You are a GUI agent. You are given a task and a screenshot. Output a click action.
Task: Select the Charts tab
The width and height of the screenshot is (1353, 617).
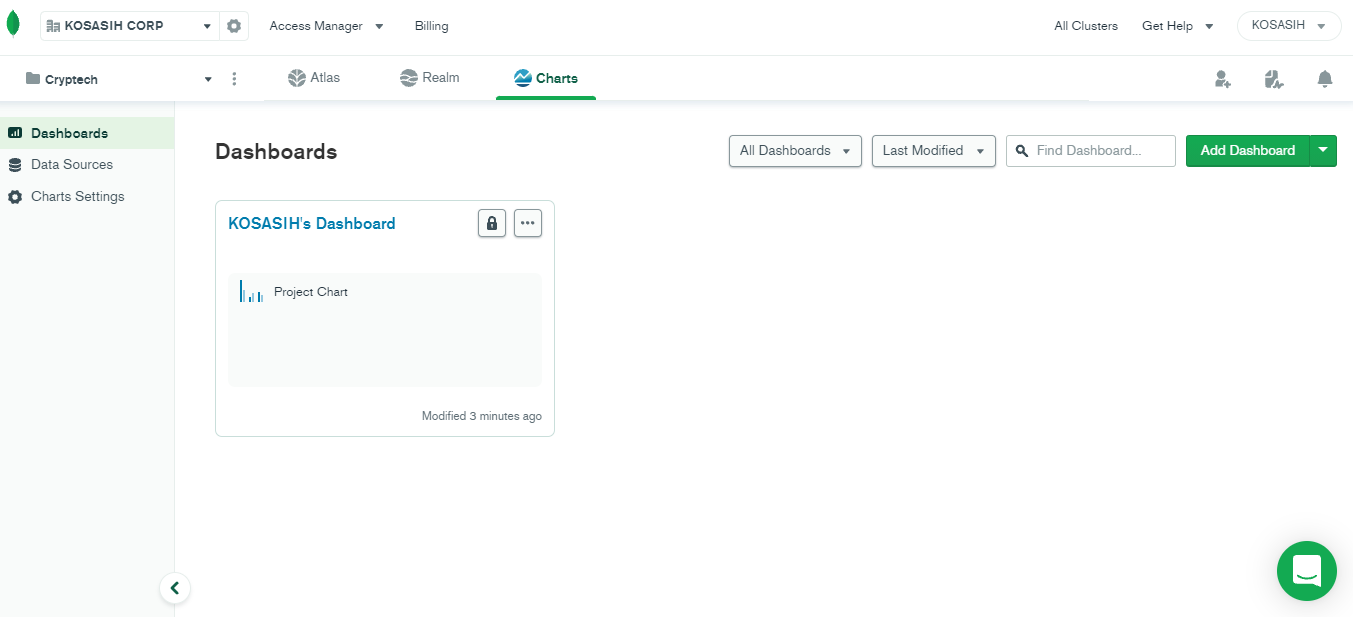click(546, 78)
